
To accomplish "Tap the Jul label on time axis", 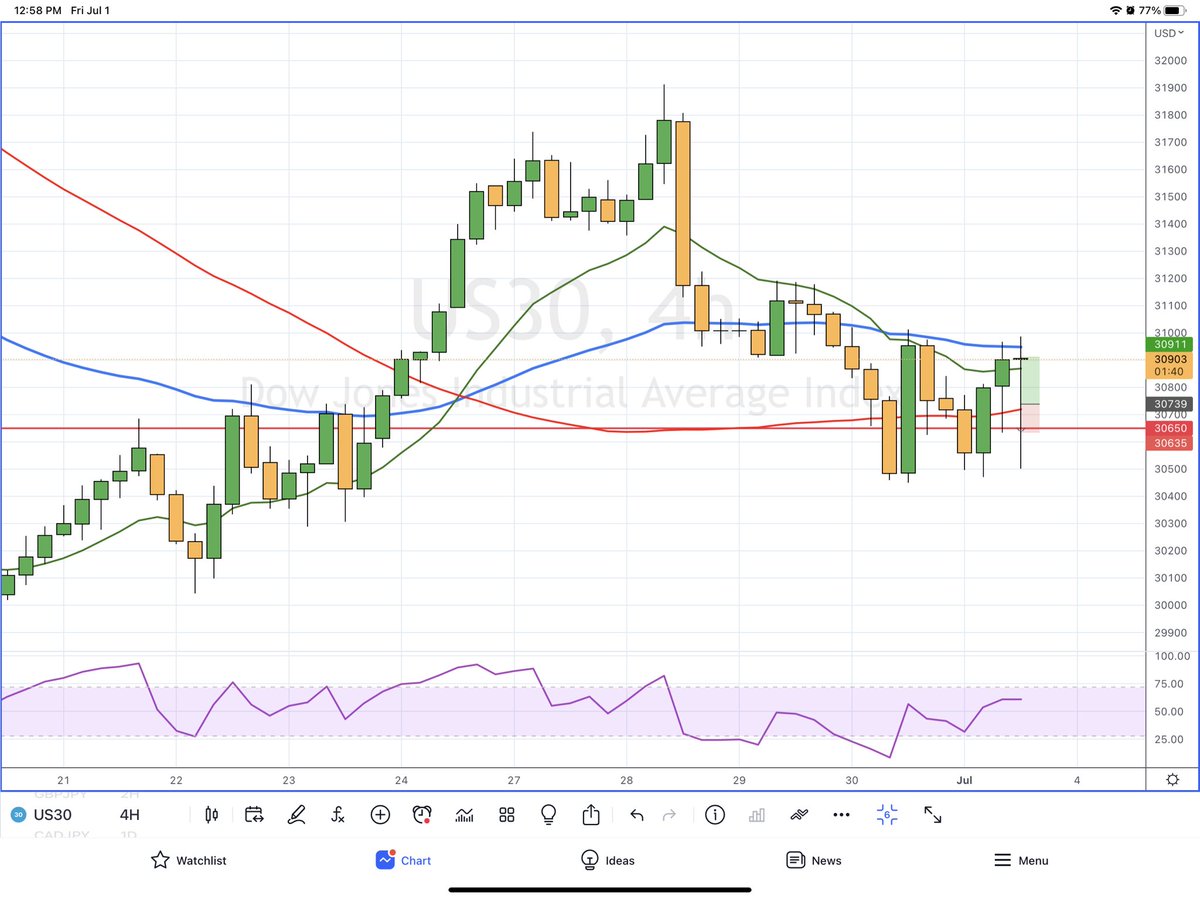I will pyautogui.click(x=965, y=780).
